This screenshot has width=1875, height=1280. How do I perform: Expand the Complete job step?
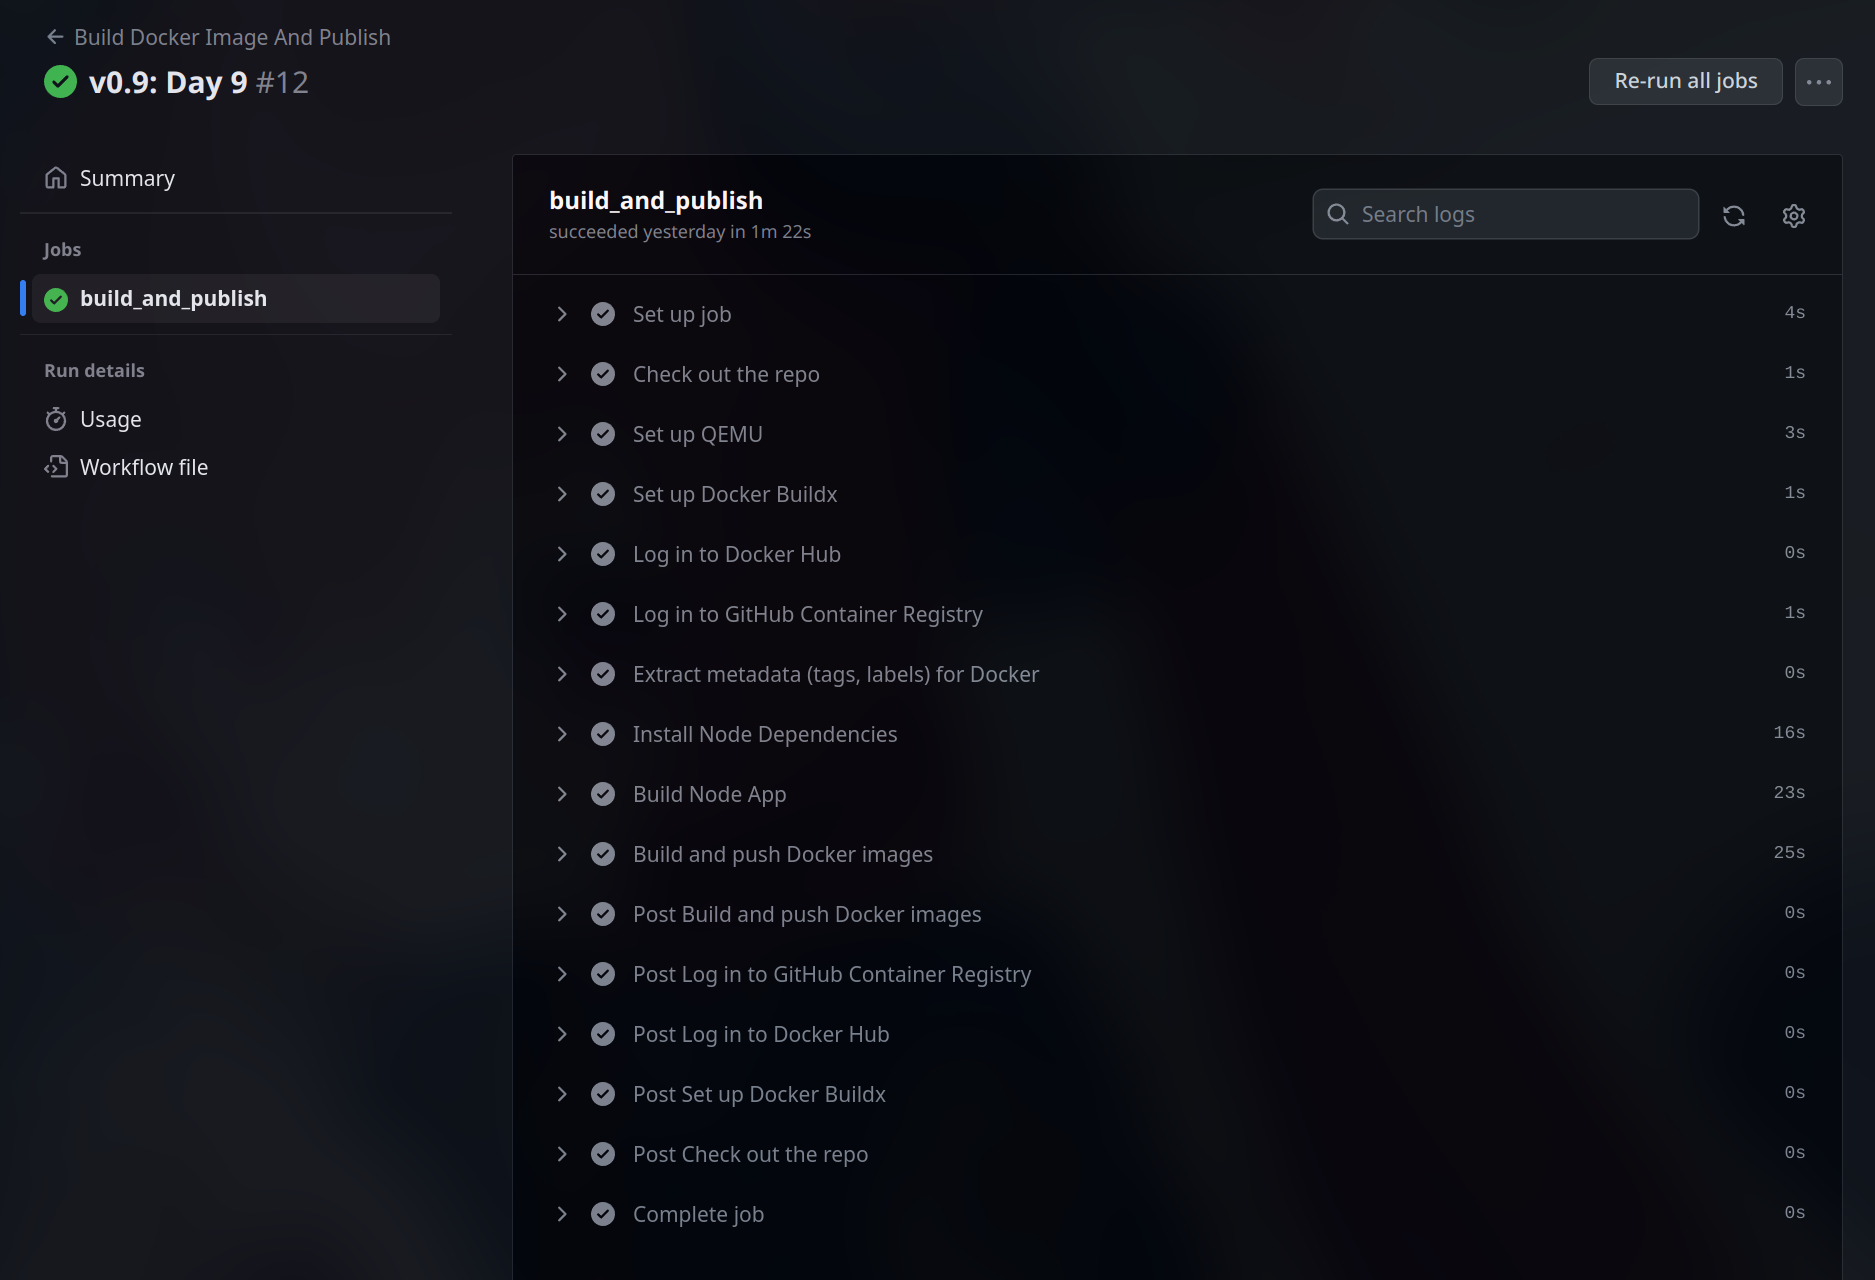pos(562,1214)
